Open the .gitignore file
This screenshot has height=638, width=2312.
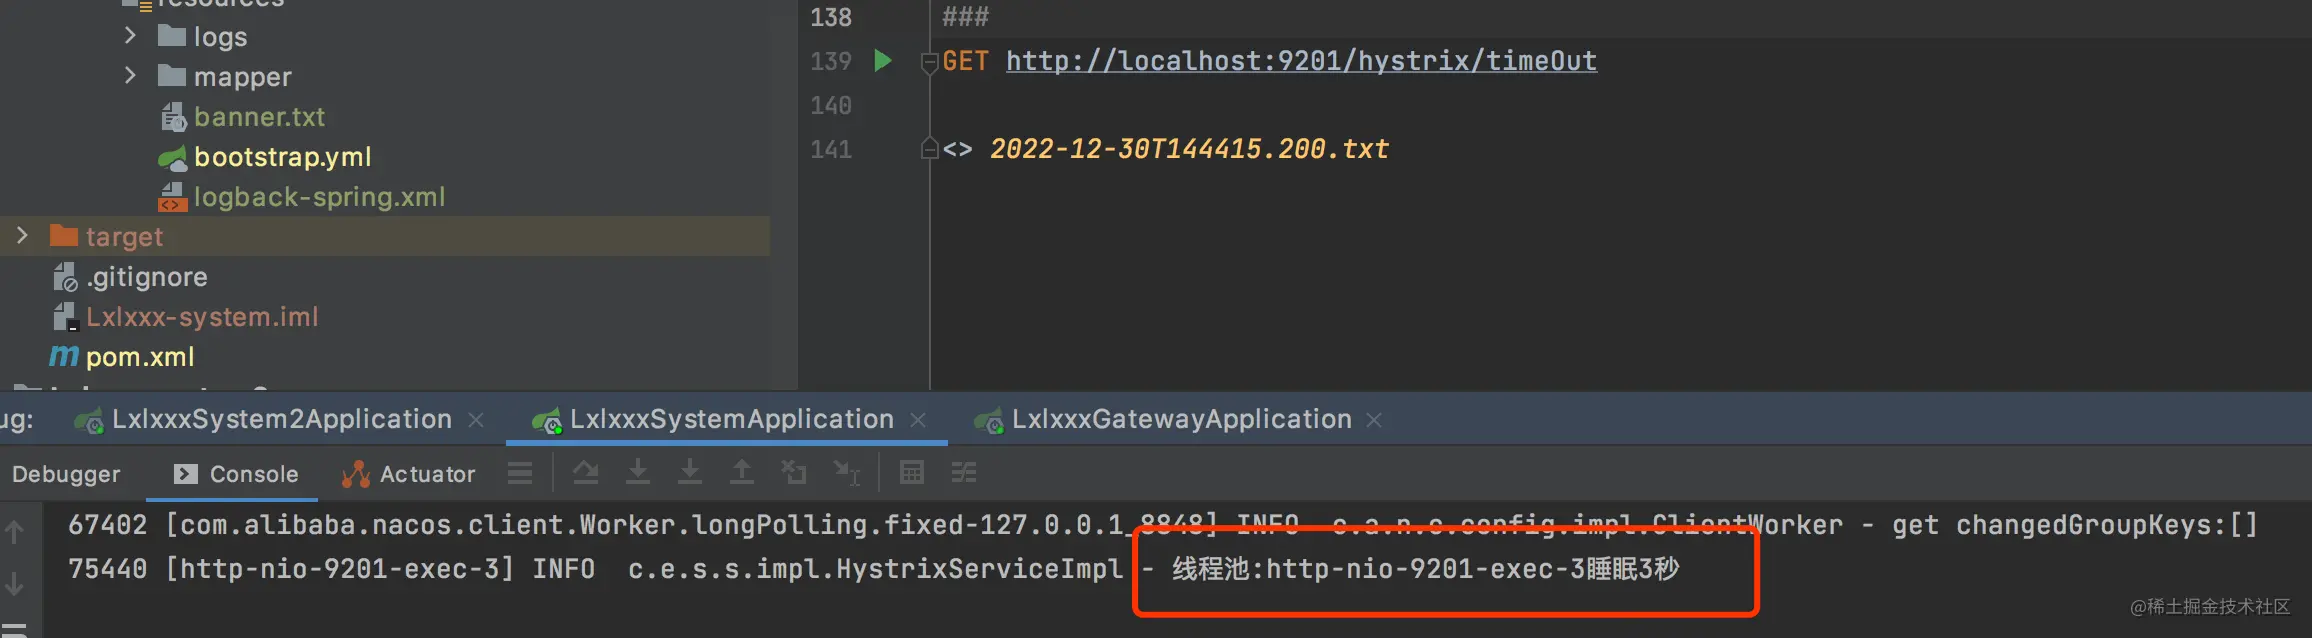pos(130,277)
